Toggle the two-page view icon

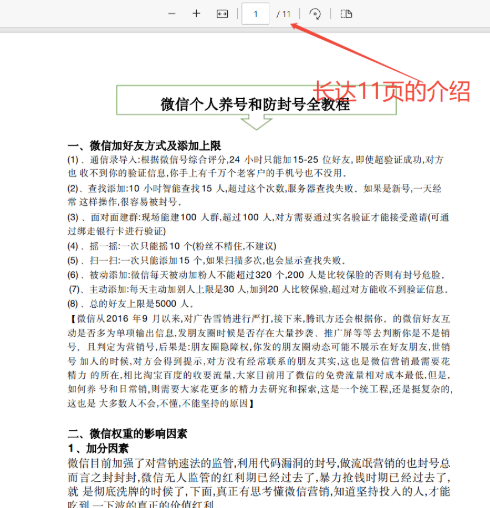(346, 14)
